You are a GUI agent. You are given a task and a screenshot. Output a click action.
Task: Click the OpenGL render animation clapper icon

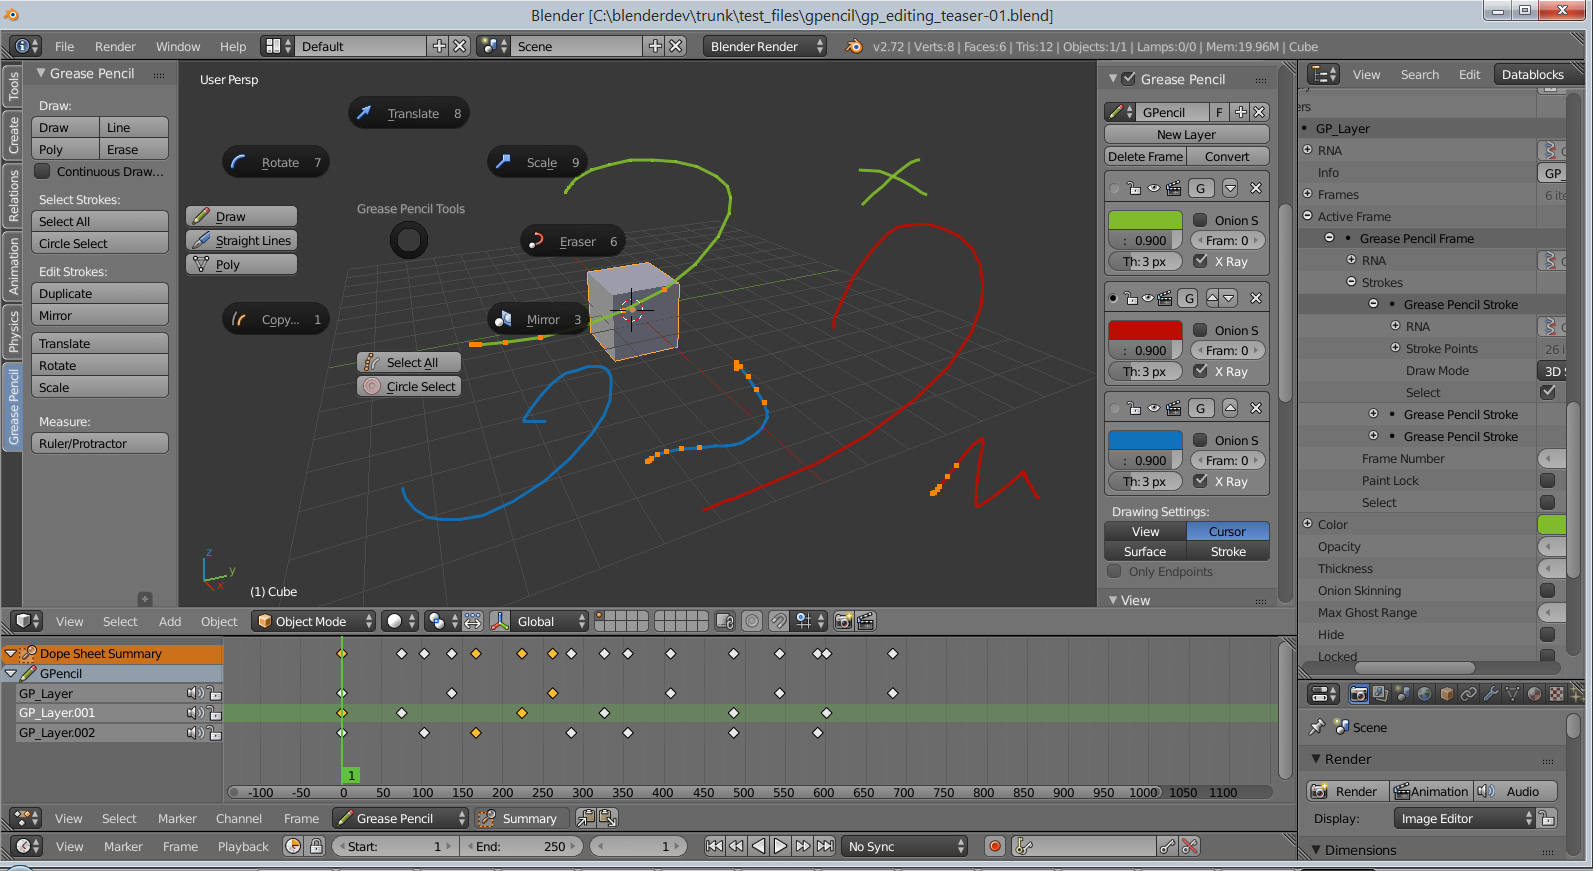coord(865,621)
